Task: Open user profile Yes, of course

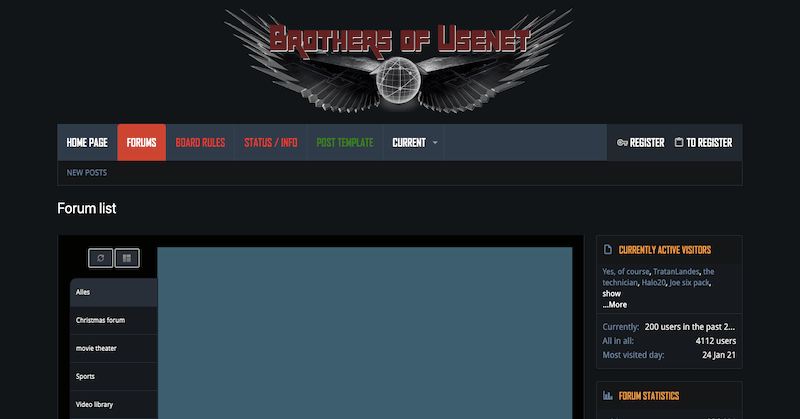Action: click(x=626, y=272)
